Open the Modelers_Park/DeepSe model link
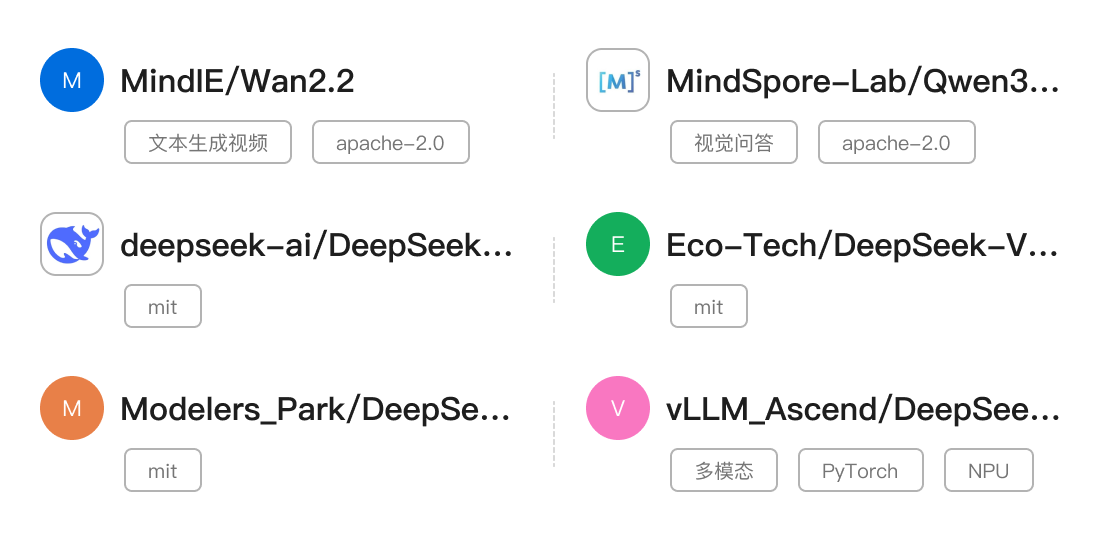This screenshot has width=1108, height=540. (316, 409)
